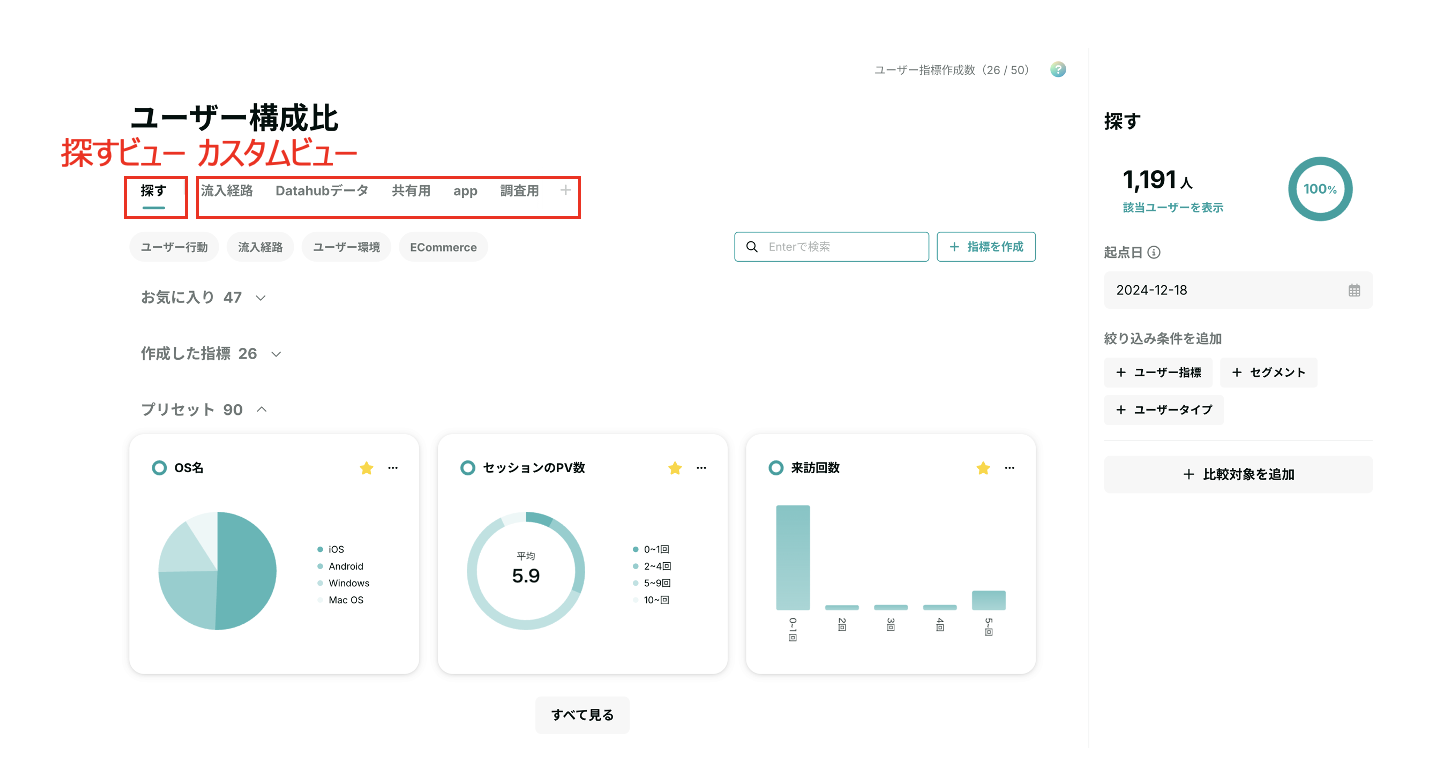Filter by ユーザー環境 chip

point(346,247)
